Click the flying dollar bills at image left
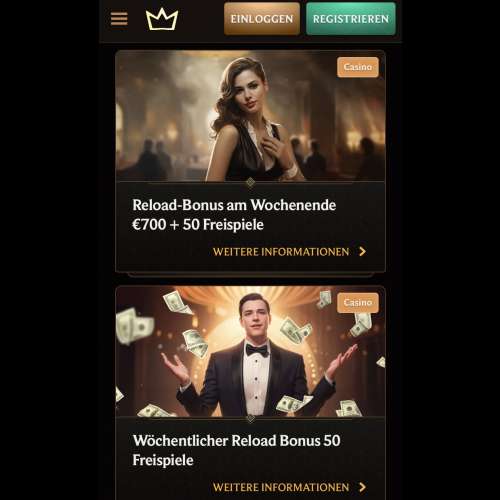Screen dimensions: 500x500 click(135, 326)
